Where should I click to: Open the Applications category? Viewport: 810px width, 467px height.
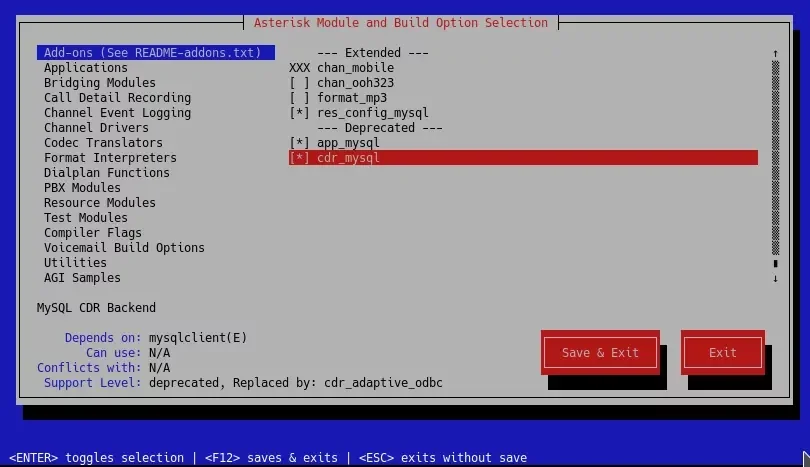(86, 68)
